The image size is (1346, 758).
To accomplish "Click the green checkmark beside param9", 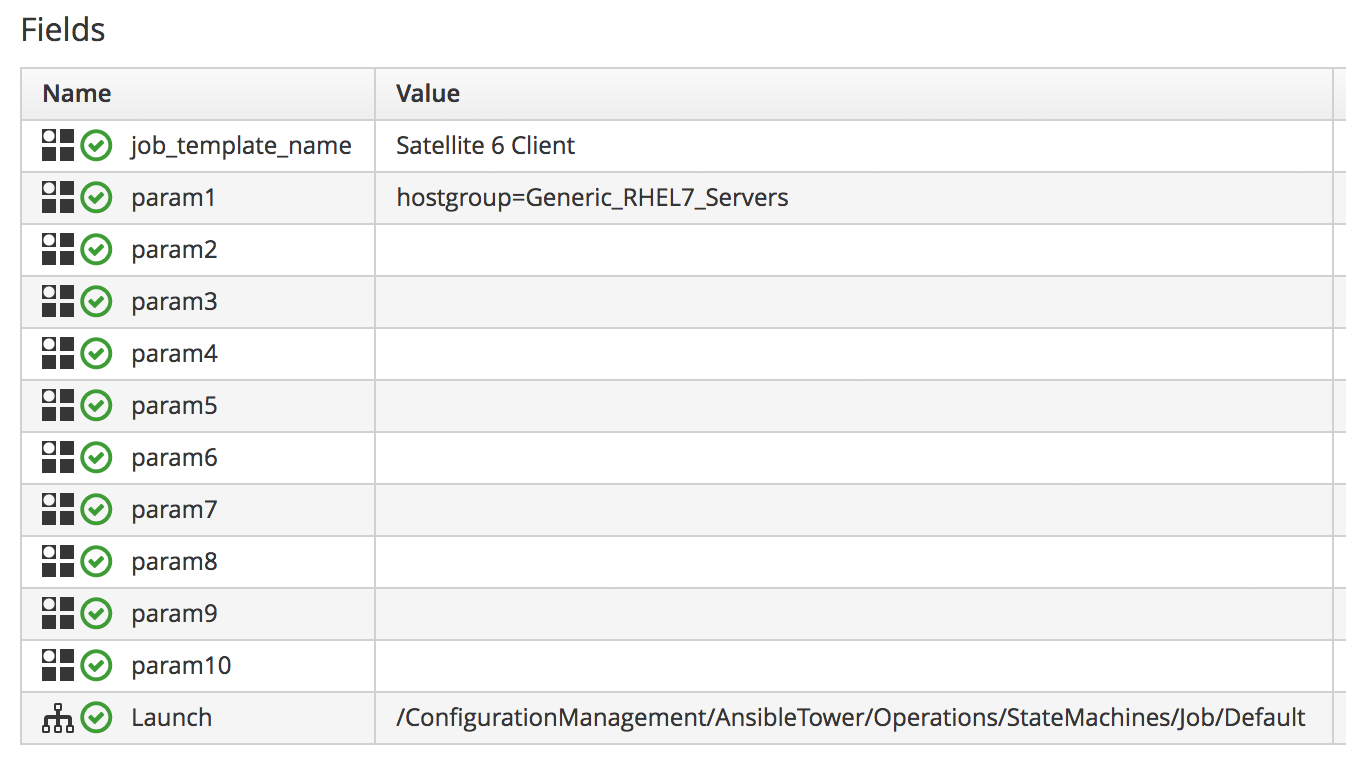I will point(96,614).
